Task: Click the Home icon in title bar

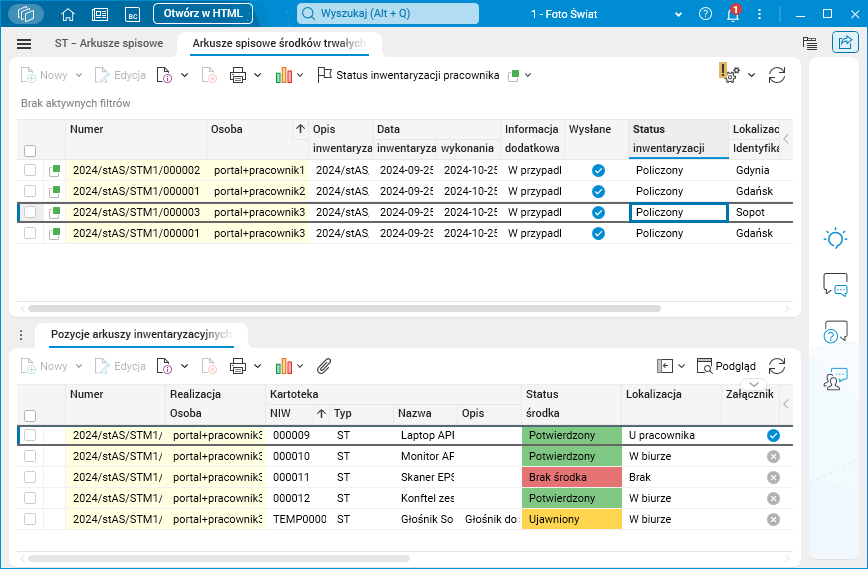Action: (68, 14)
